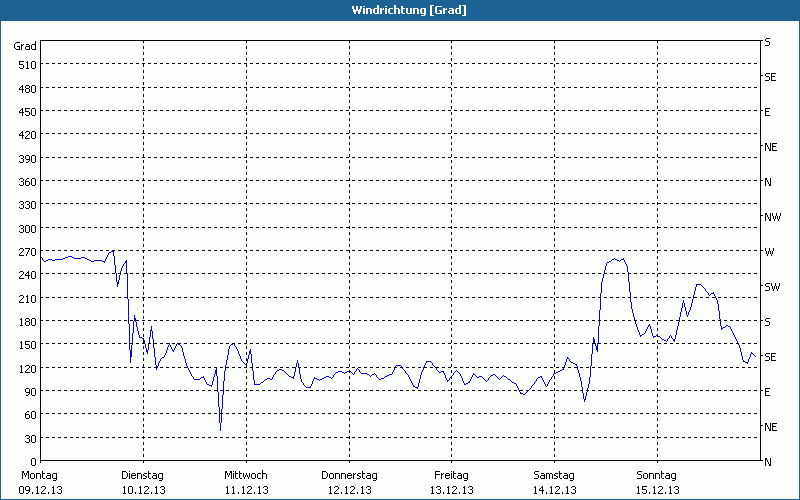Click the 90 value on the left axis
The width and height of the screenshot is (800, 500).
pos(31,392)
